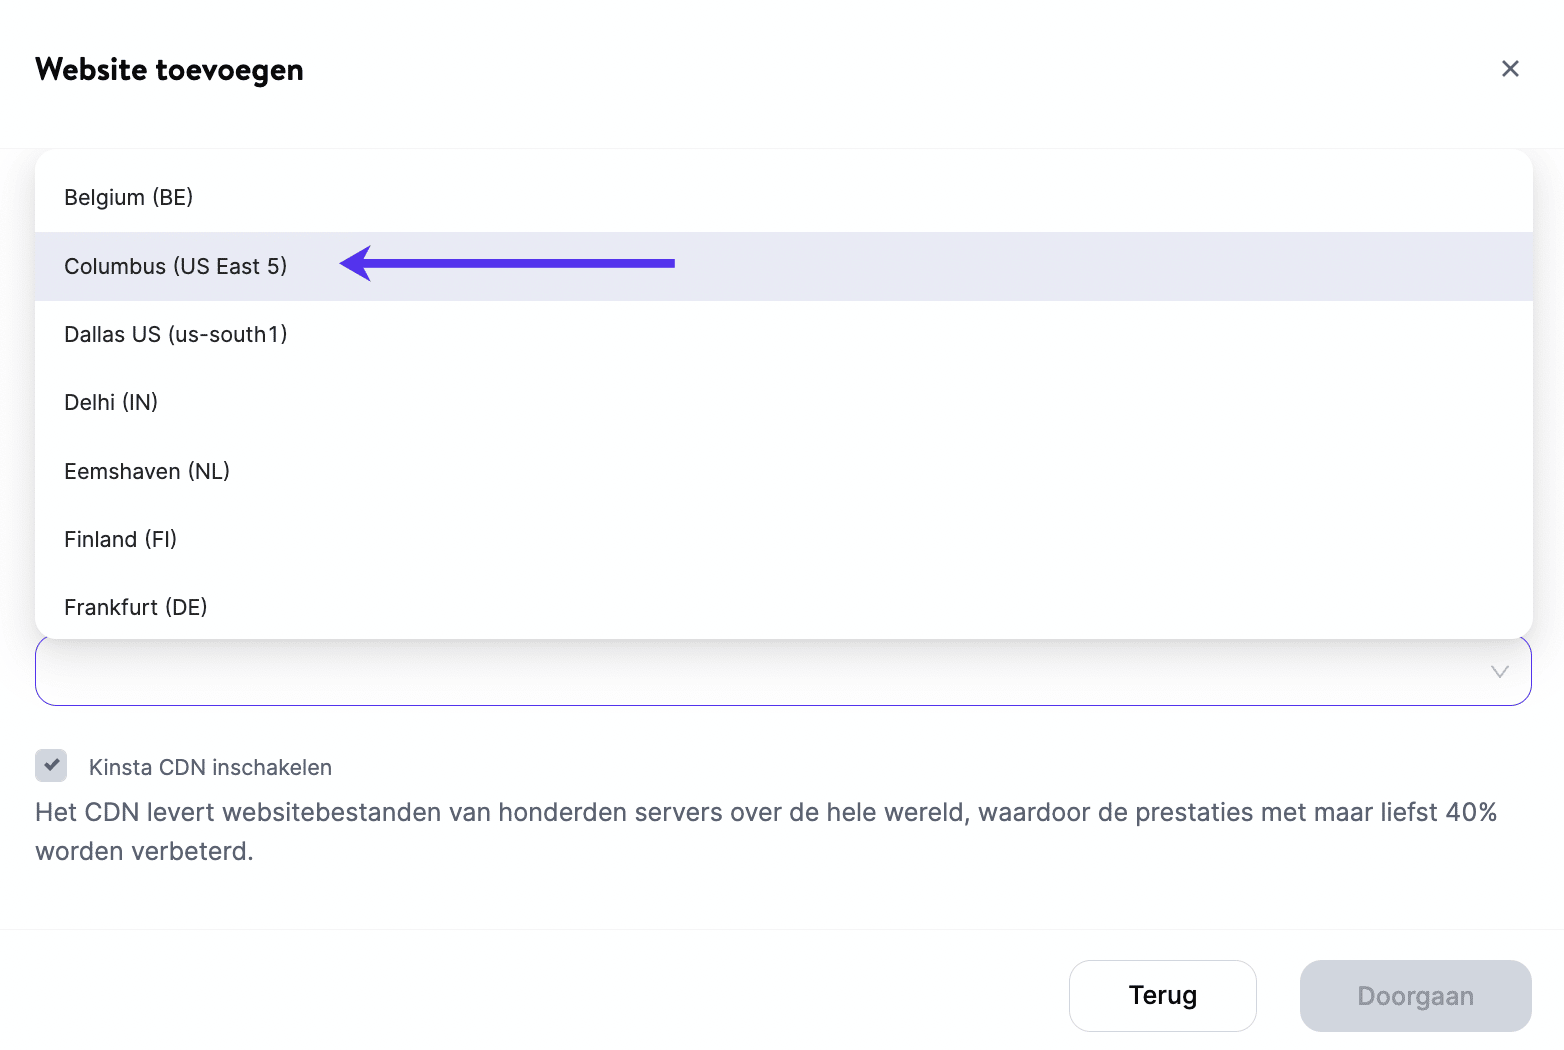The height and width of the screenshot is (1050, 1564).
Task: Click the 'Kinsta CDN inschakelen' label
Action: click(x=210, y=768)
